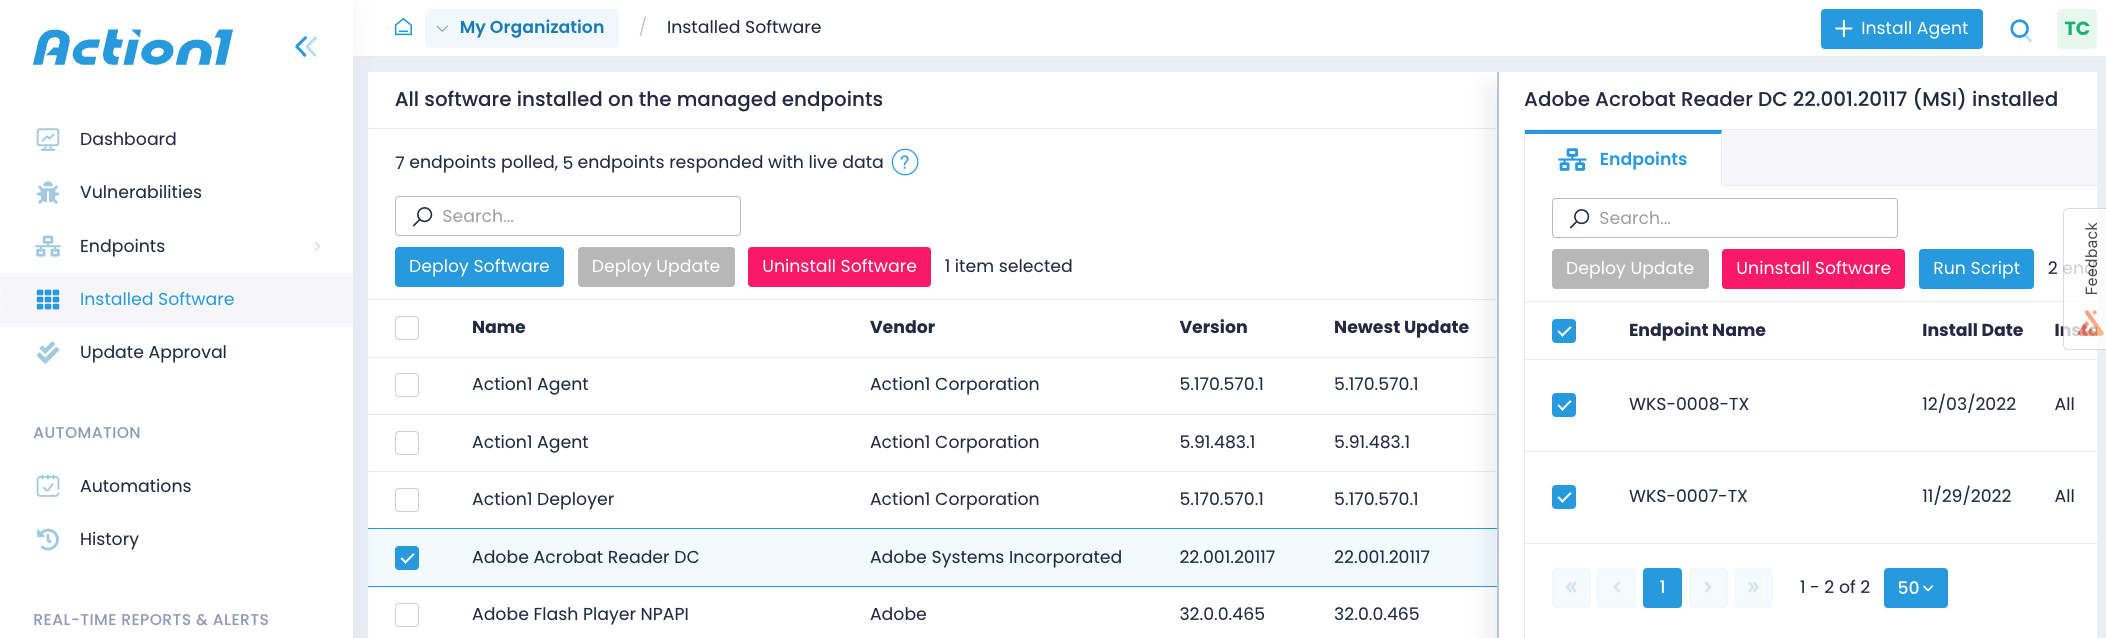The width and height of the screenshot is (2106, 638).
Task: Click the blue Deploy Software button
Action: [479, 267]
